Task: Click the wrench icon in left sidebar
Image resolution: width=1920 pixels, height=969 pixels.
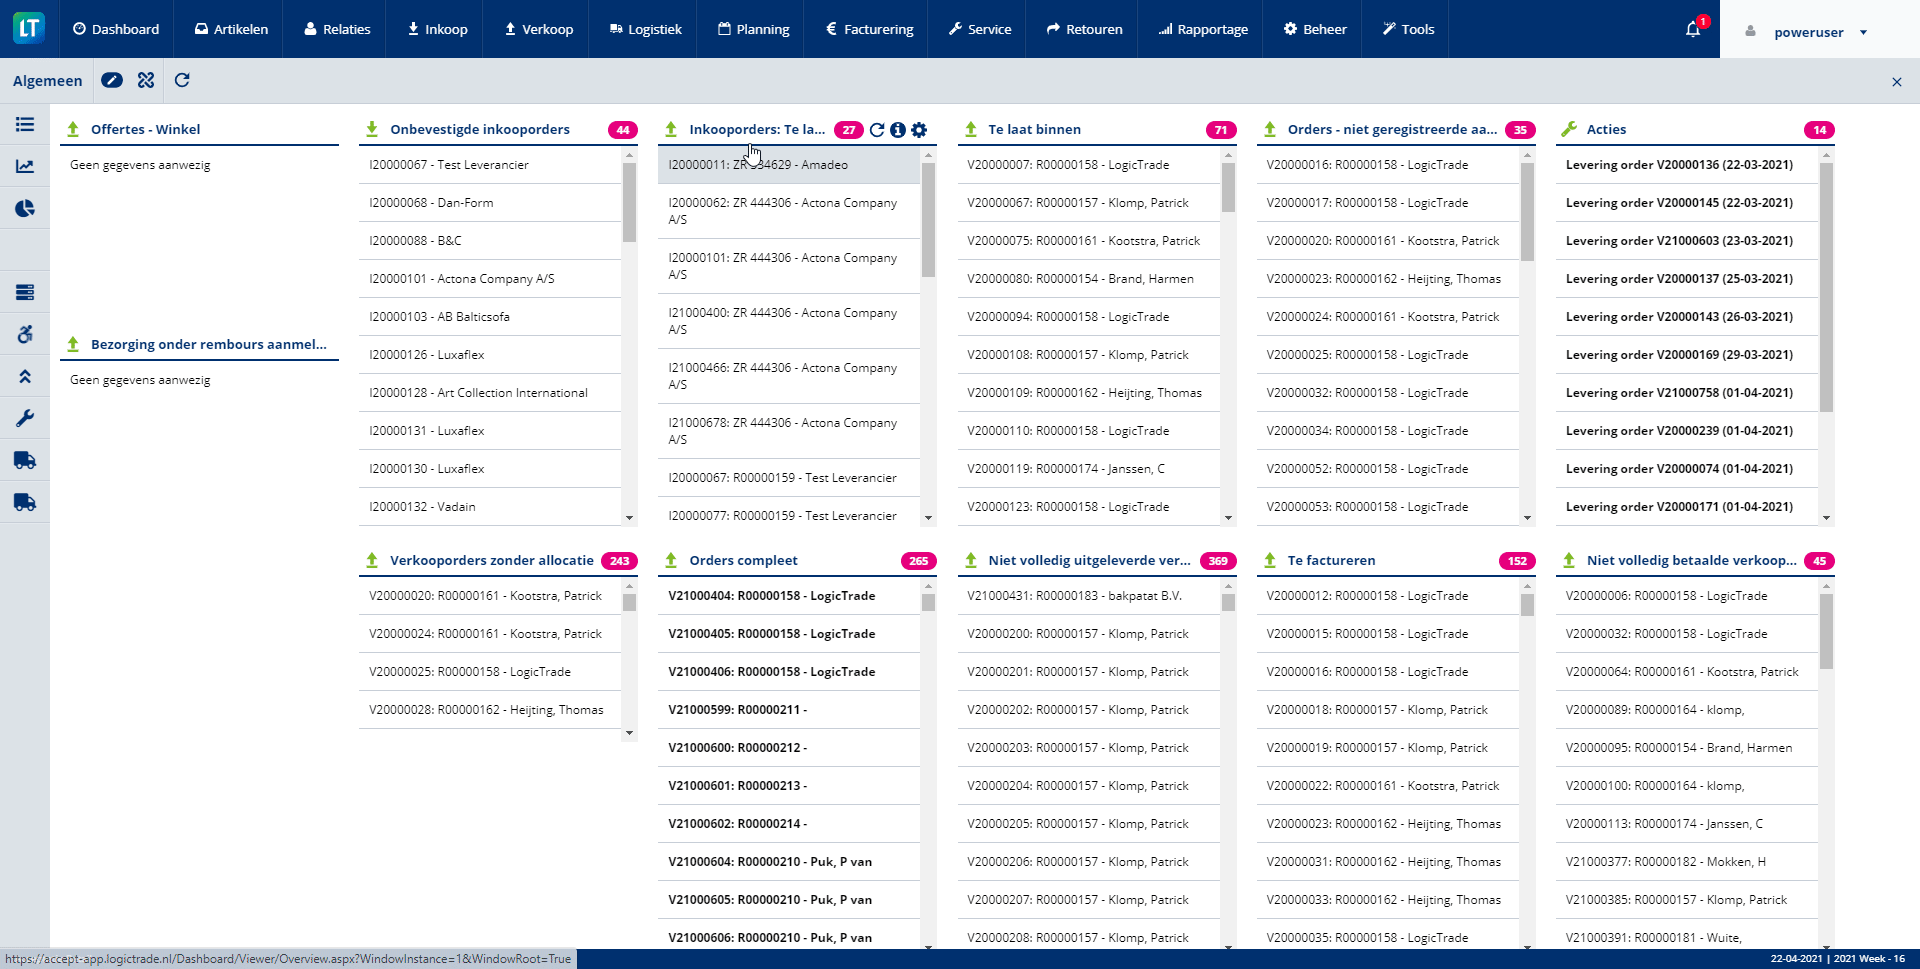Action: coord(25,418)
